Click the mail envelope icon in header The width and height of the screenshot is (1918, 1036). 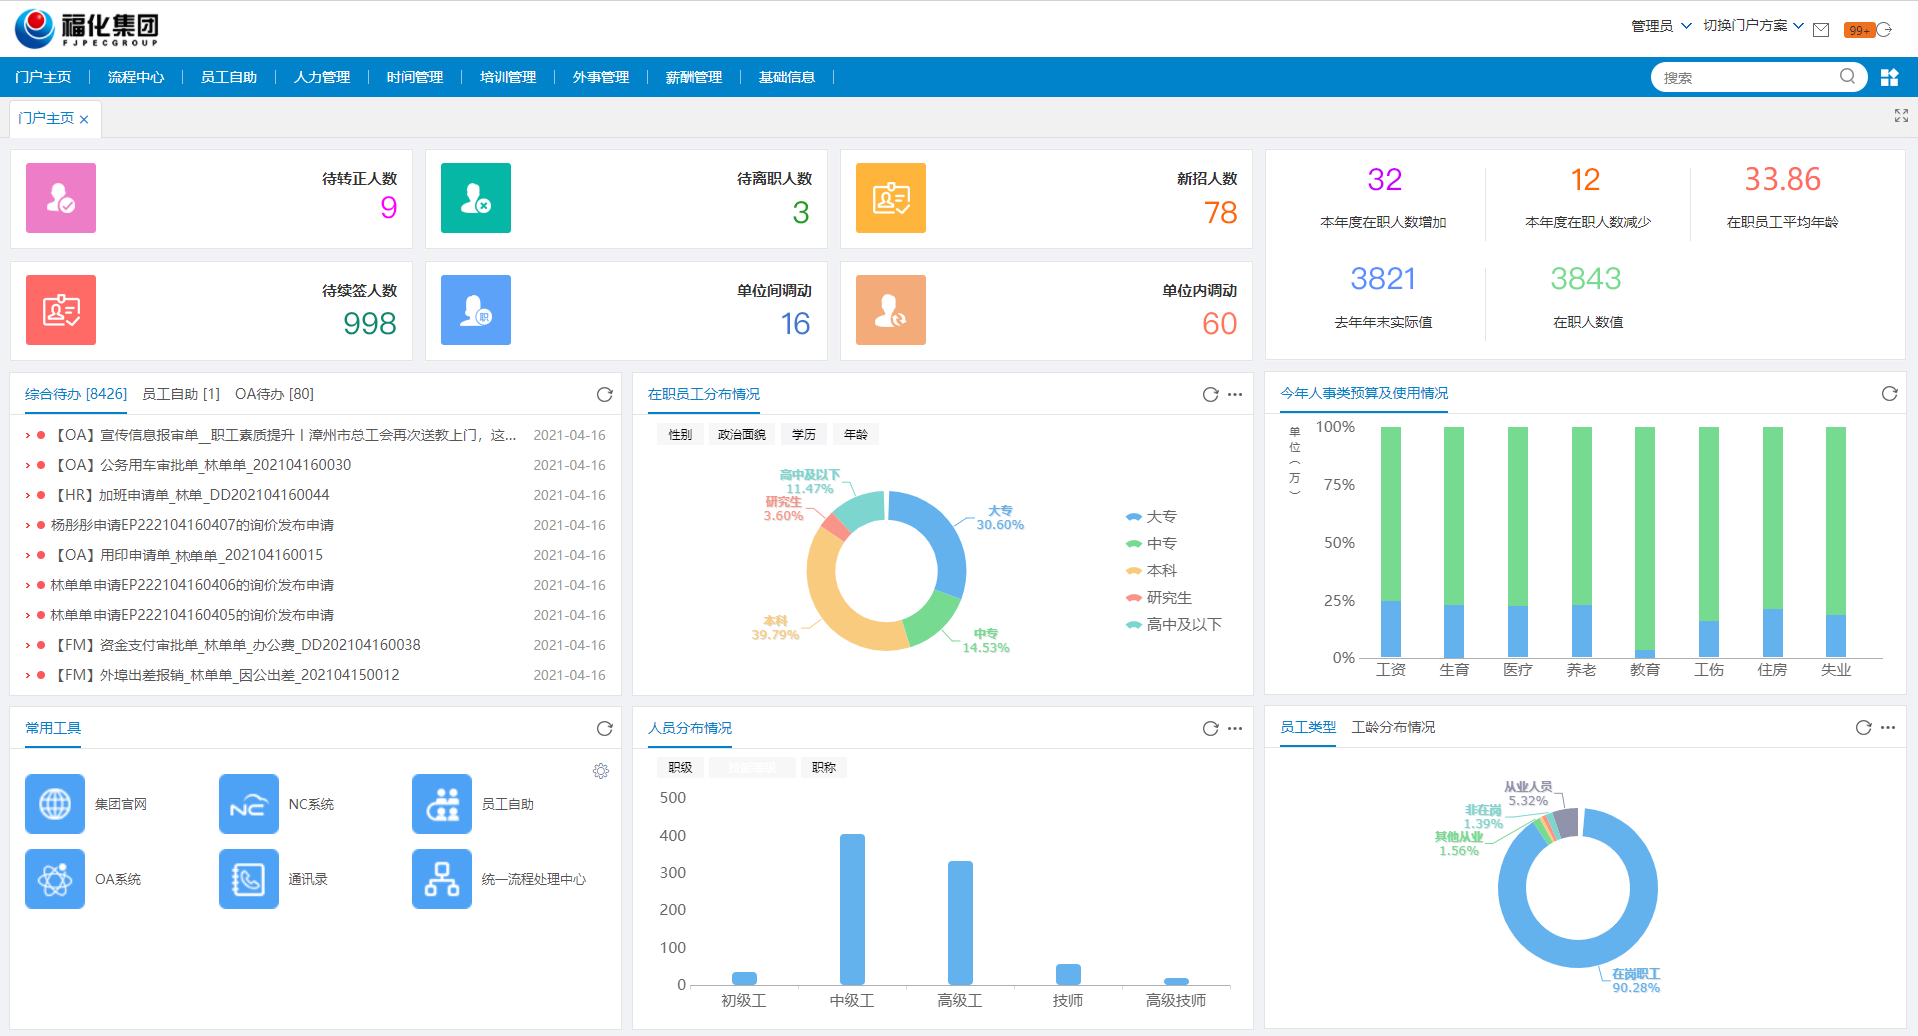(x=1821, y=29)
